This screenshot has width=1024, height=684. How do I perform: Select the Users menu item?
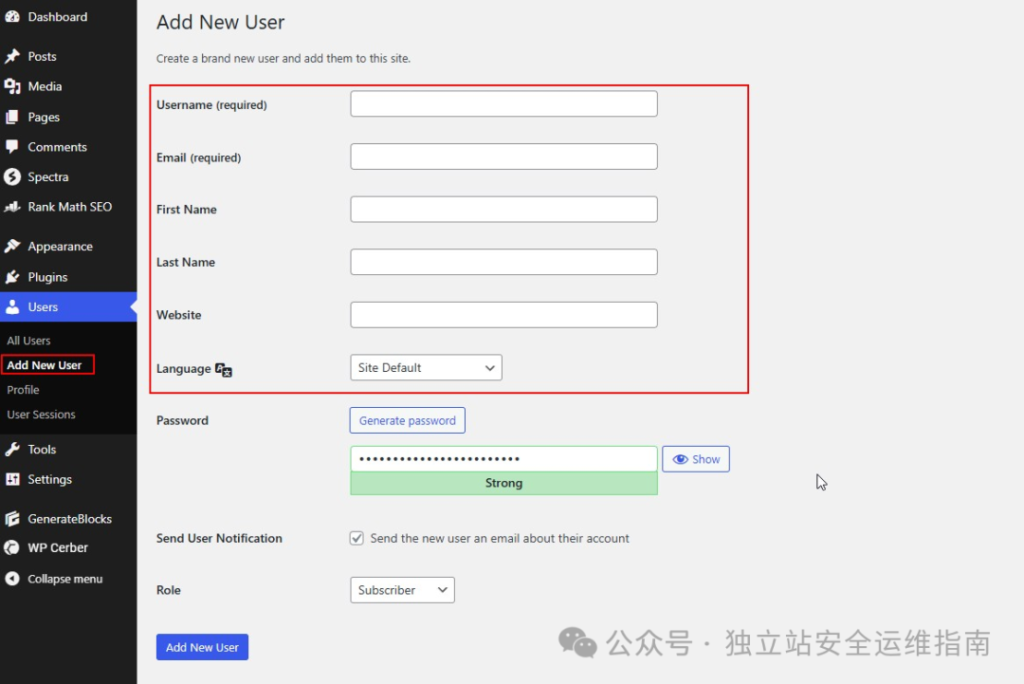(x=69, y=307)
